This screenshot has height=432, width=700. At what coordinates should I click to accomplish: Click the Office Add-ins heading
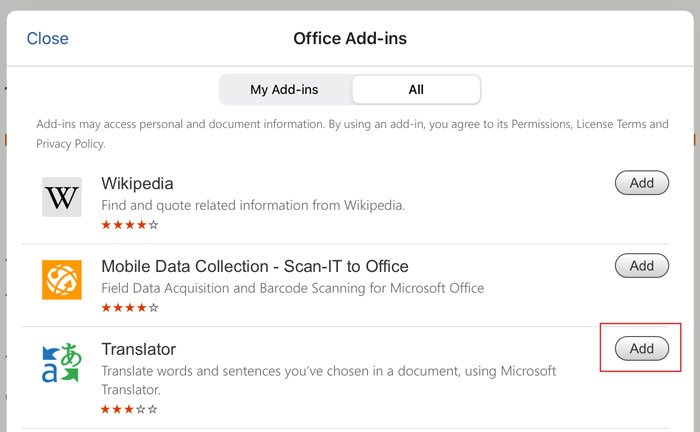[350, 38]
